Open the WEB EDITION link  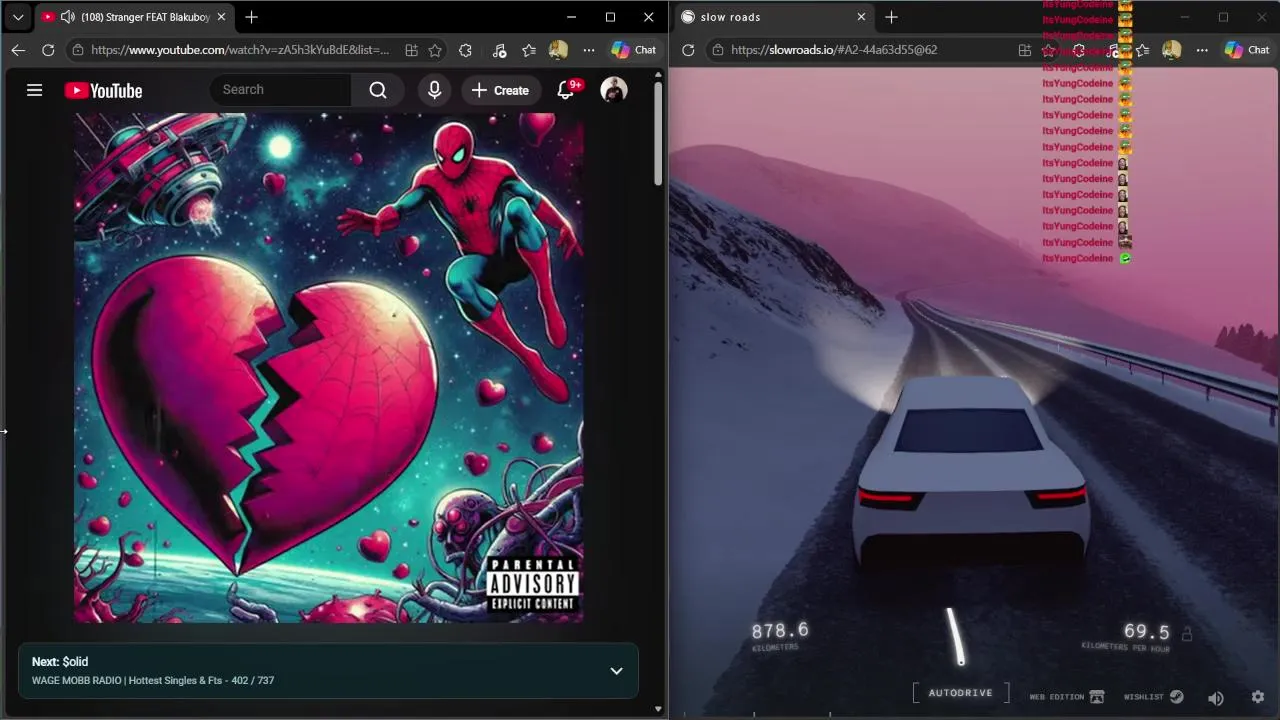click(1067, 697)
